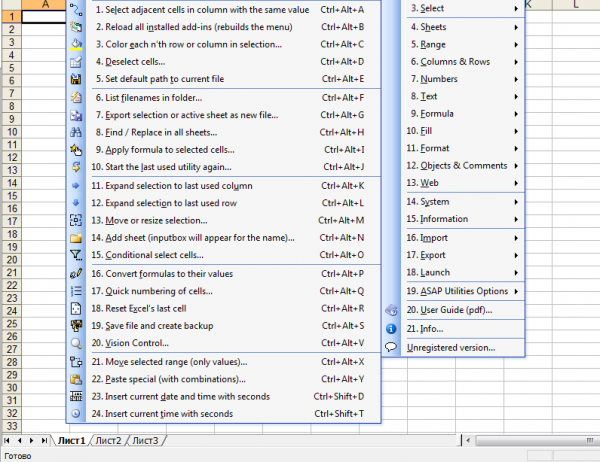The height and width of the screenshot is (462, 600).
Task: Expand the 10. Fill submenu
Action: tap(463, 131)
